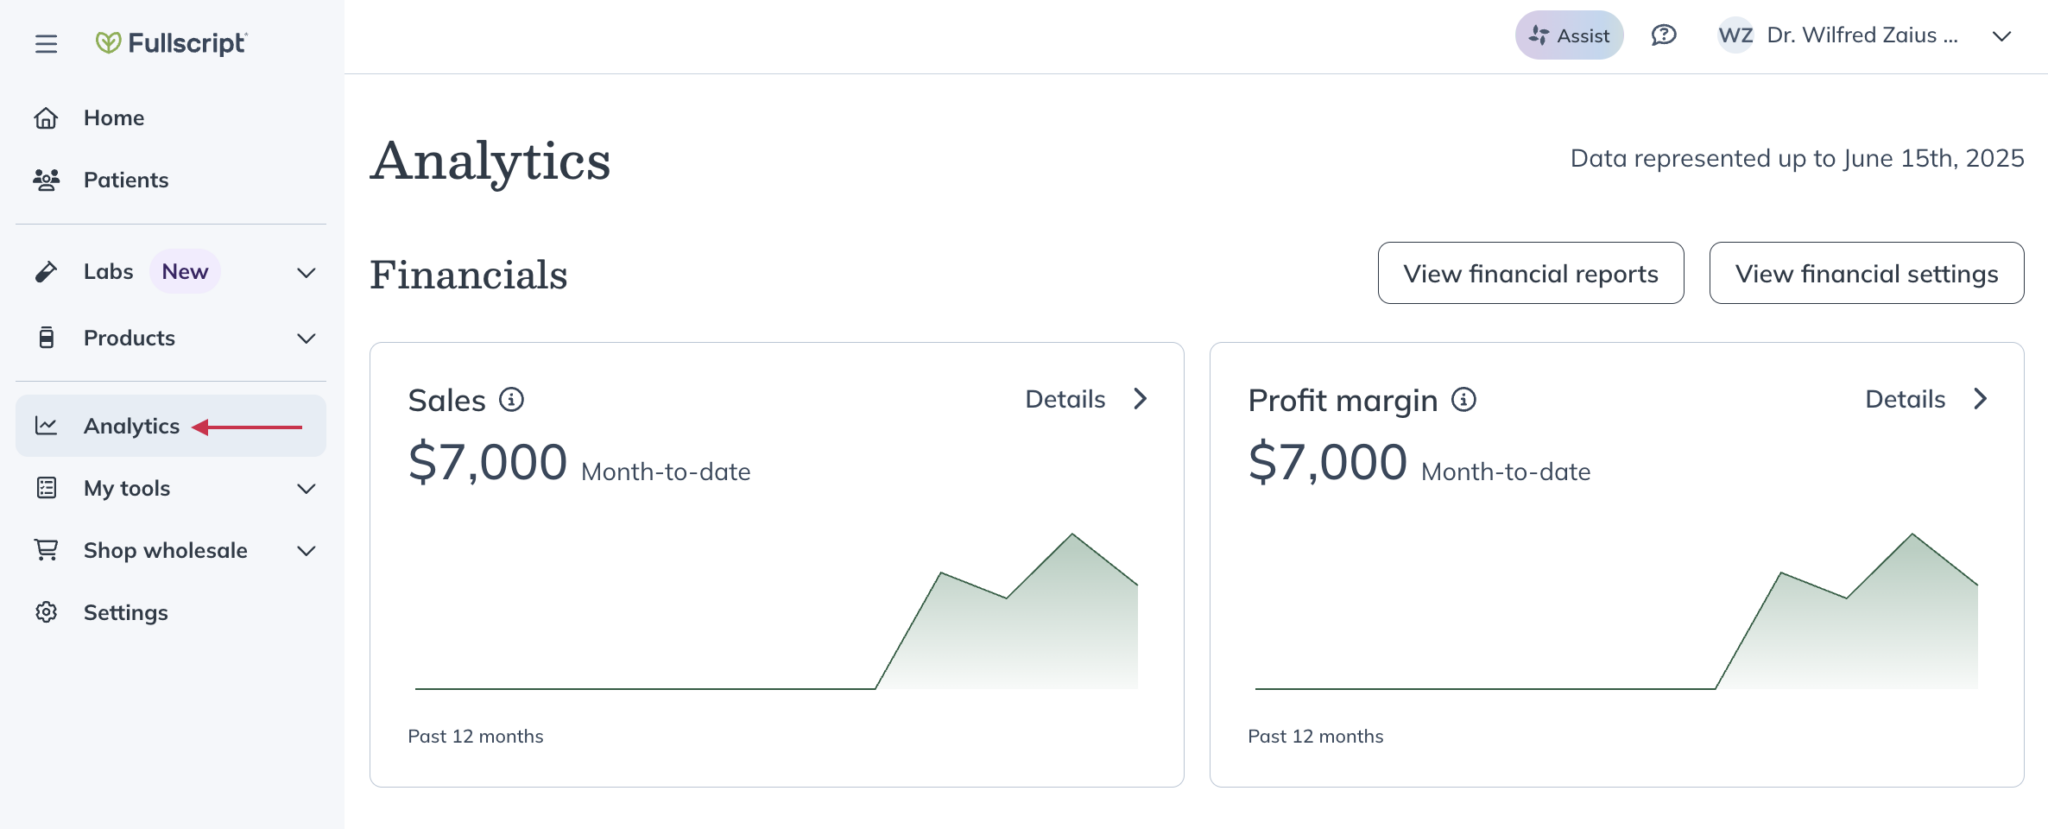Click the Sales info icon
The height and width of the screenshot is (829, 2048).
(511, 400)
